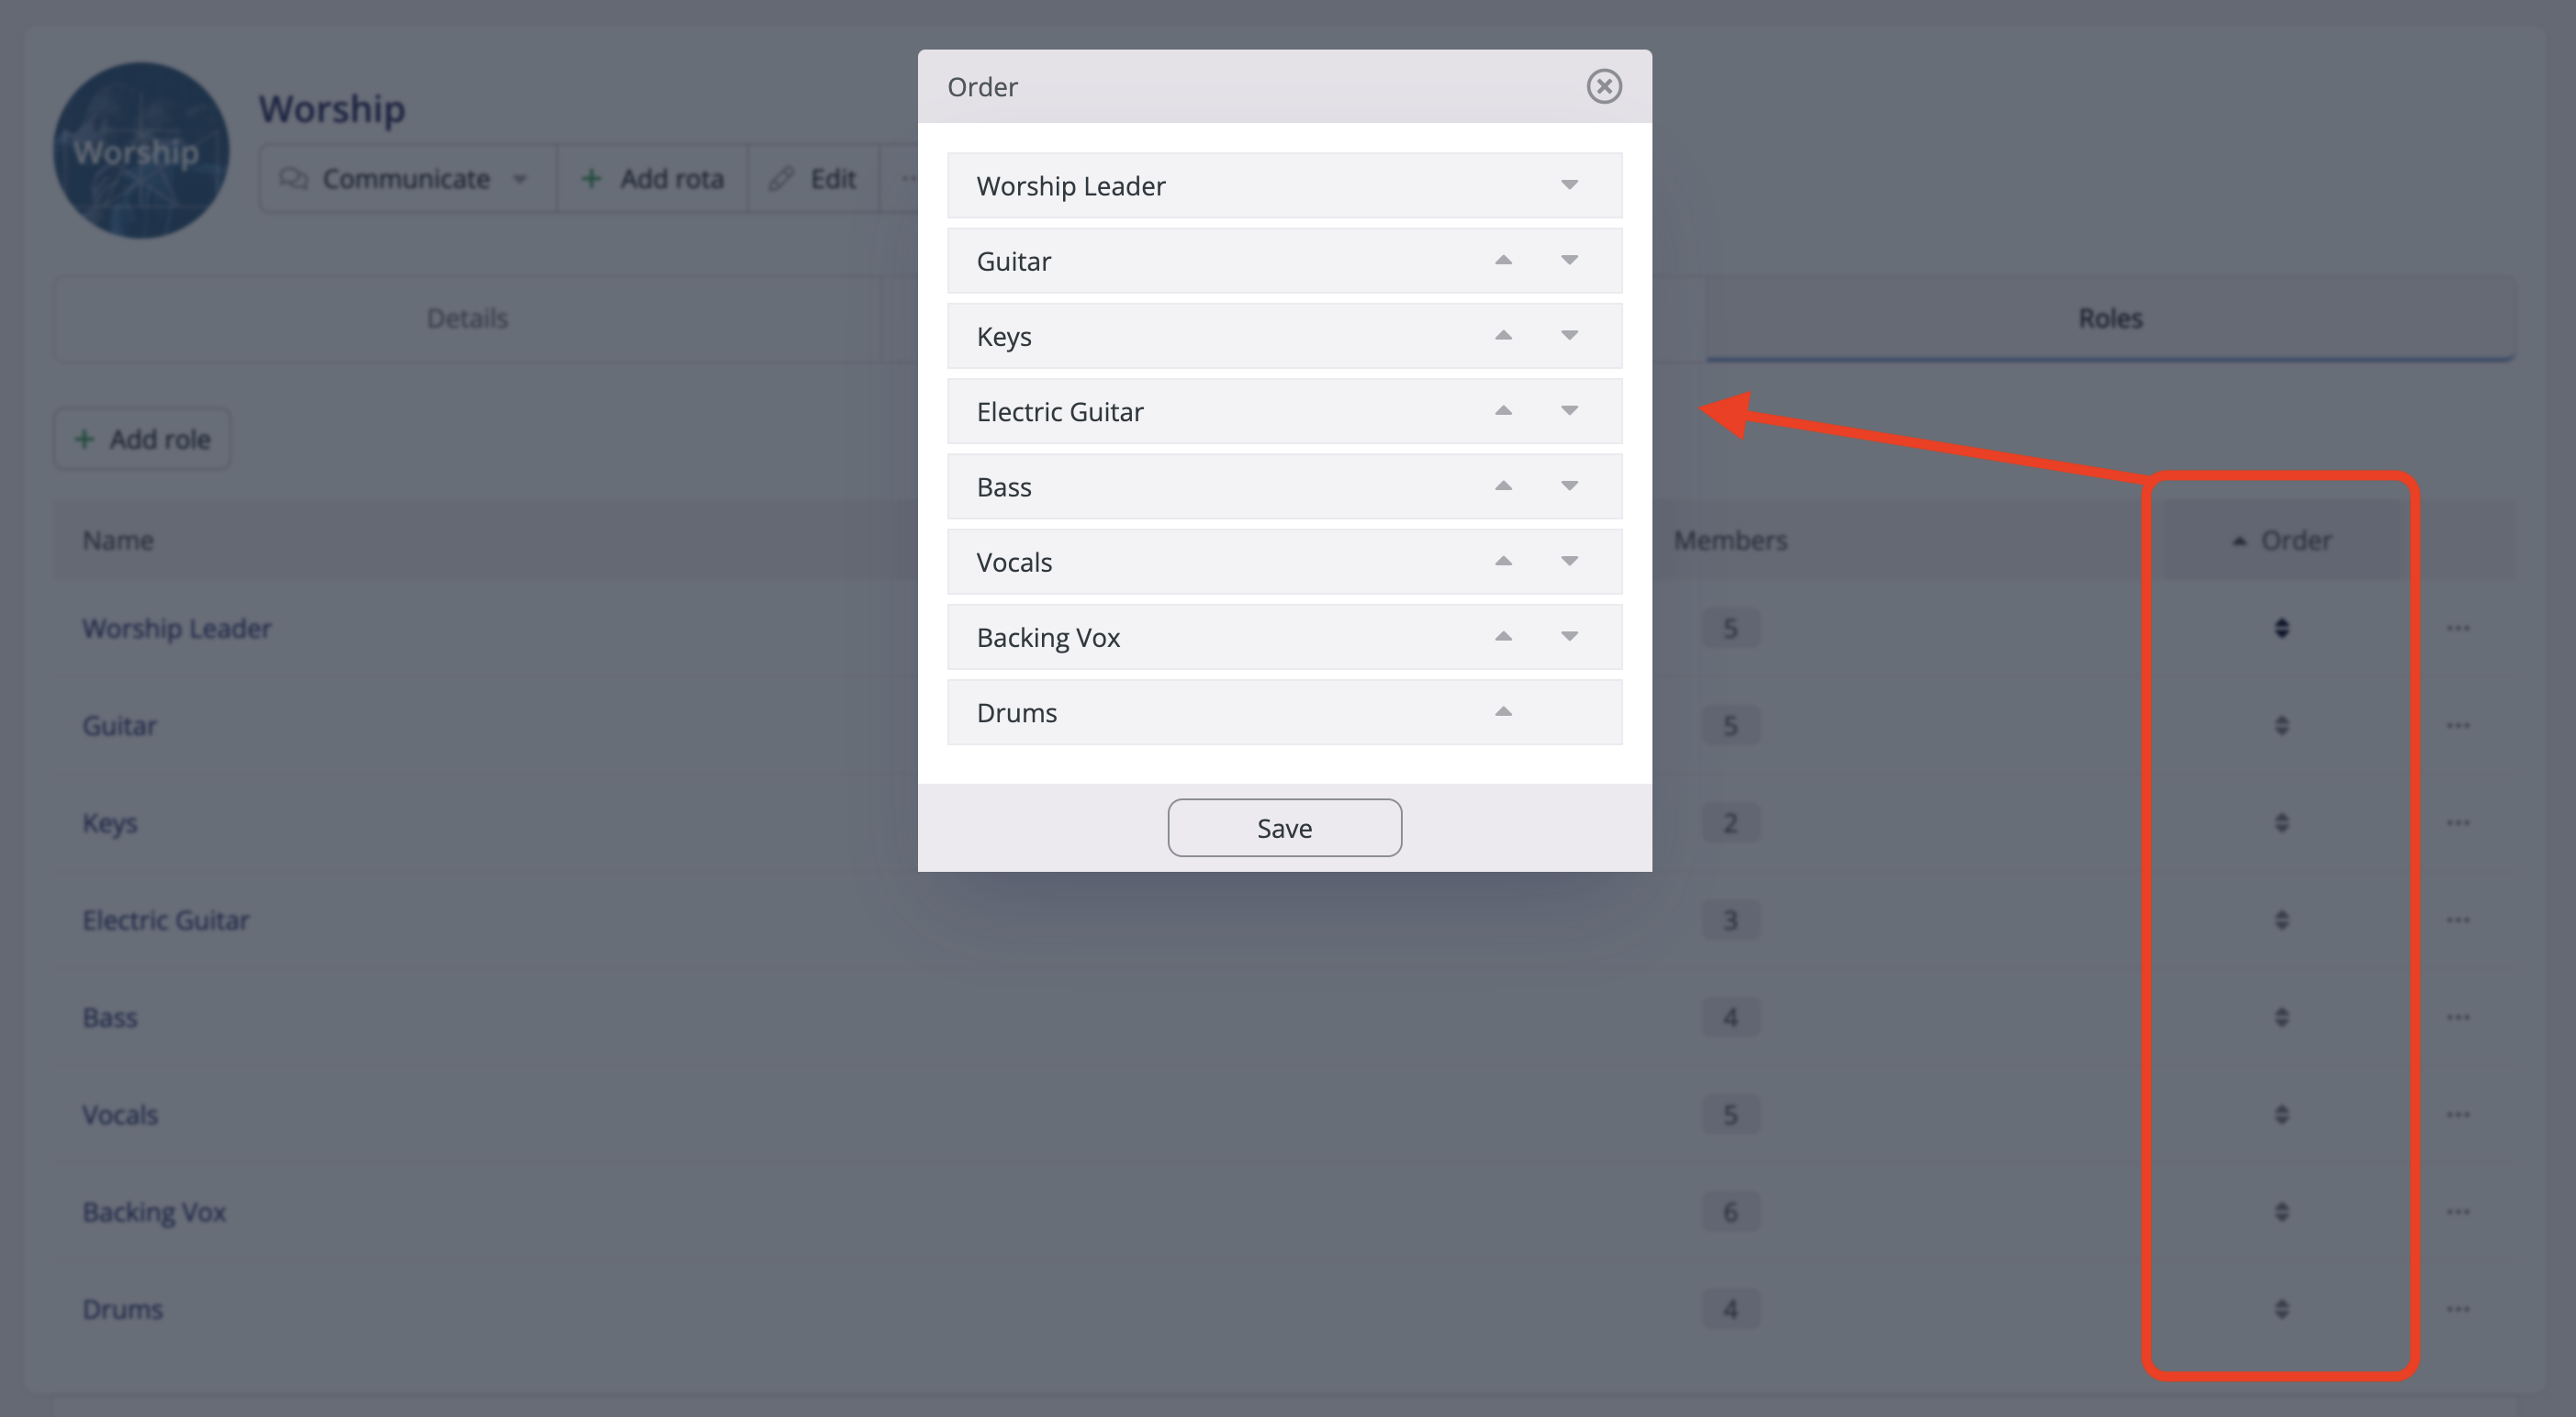Viewport: 2576px width, 1417px height.
Task: Close the Order dialog
Action: (x=1604, y=87)
